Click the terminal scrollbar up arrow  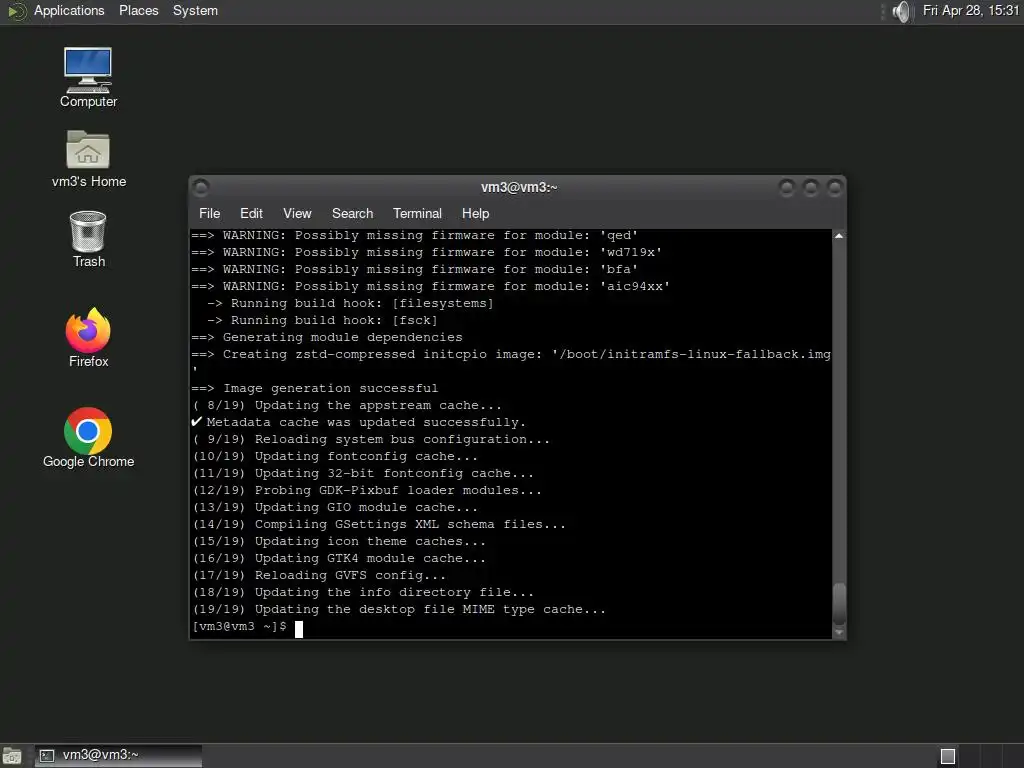tap(839, 236)
